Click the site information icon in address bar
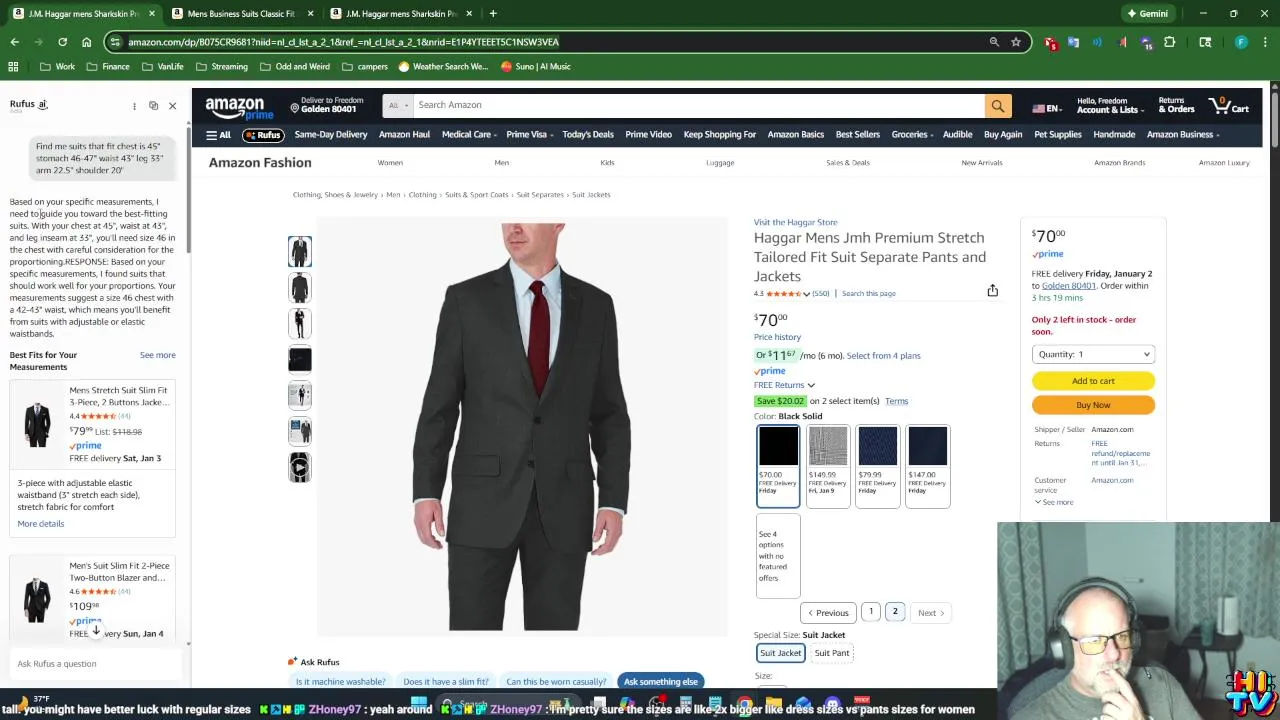The height and width of the screenshot is (720, 1280). (x=116, y=42)
